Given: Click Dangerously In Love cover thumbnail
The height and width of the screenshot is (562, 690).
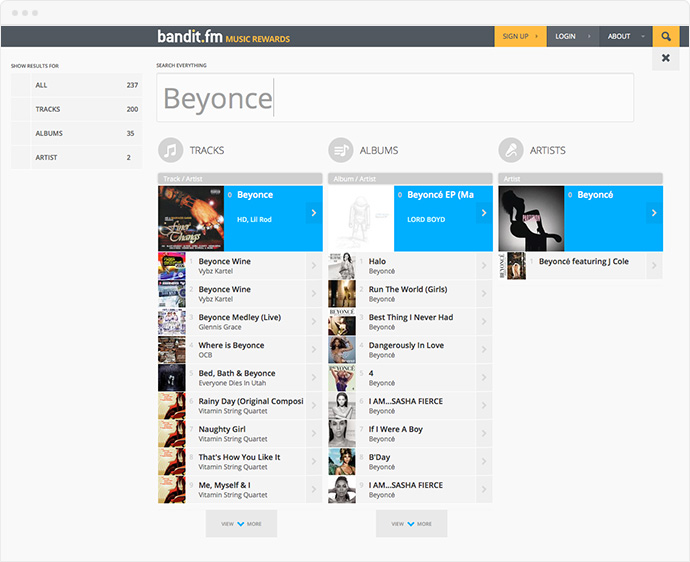Looking at the screenshot, I should [x=342, y=349].
